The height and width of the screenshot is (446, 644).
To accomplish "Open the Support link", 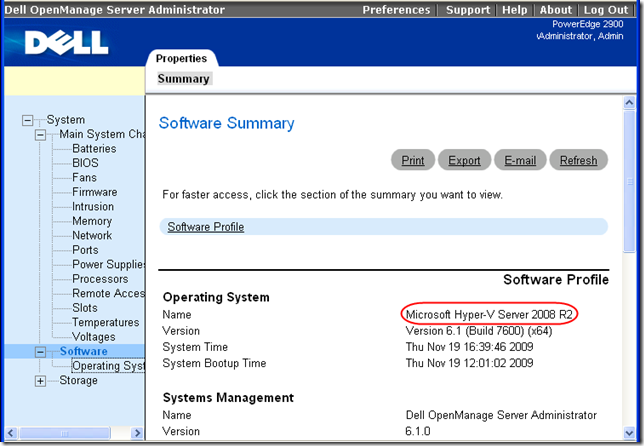I will 468,9.
